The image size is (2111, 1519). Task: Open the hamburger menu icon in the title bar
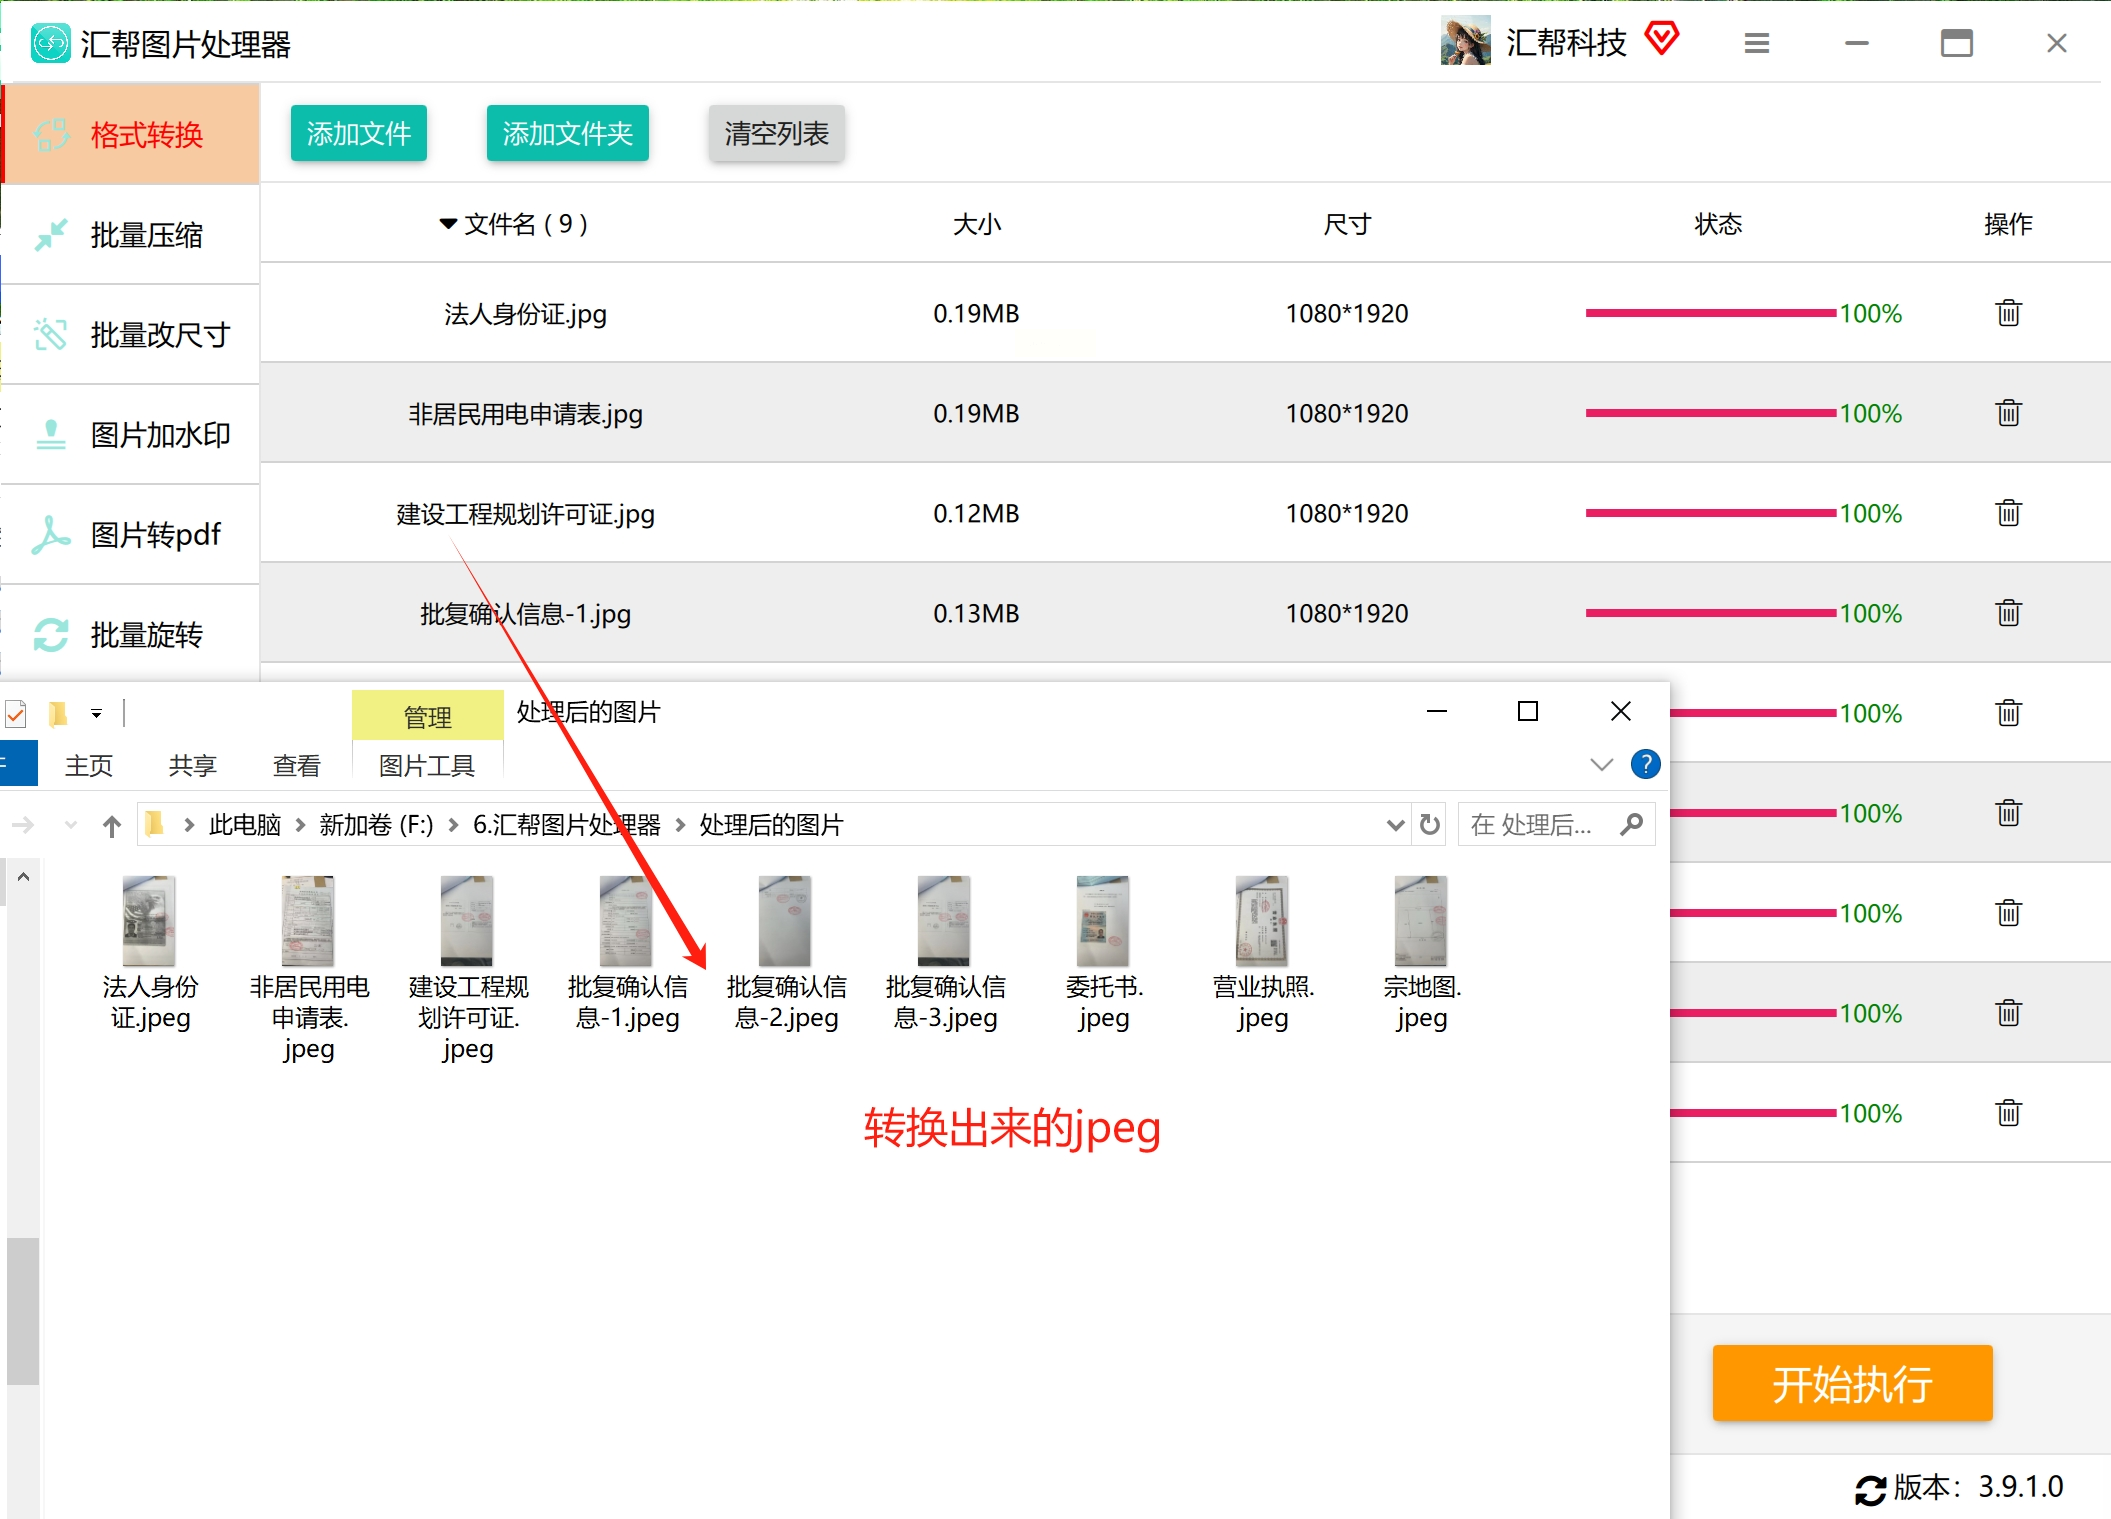1756,43
